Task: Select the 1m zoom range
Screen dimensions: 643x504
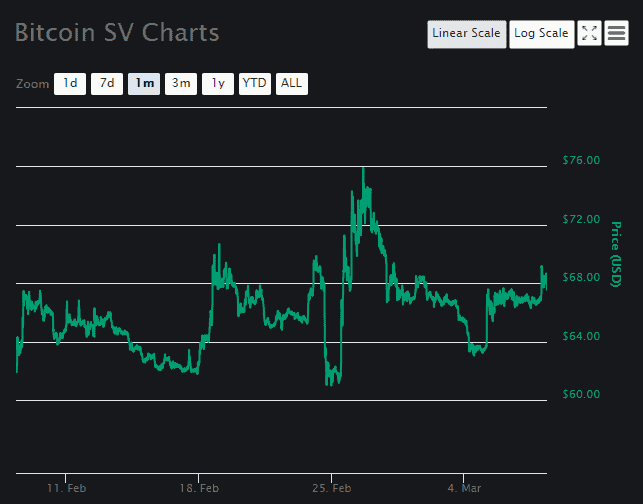Action: (144, 84)
